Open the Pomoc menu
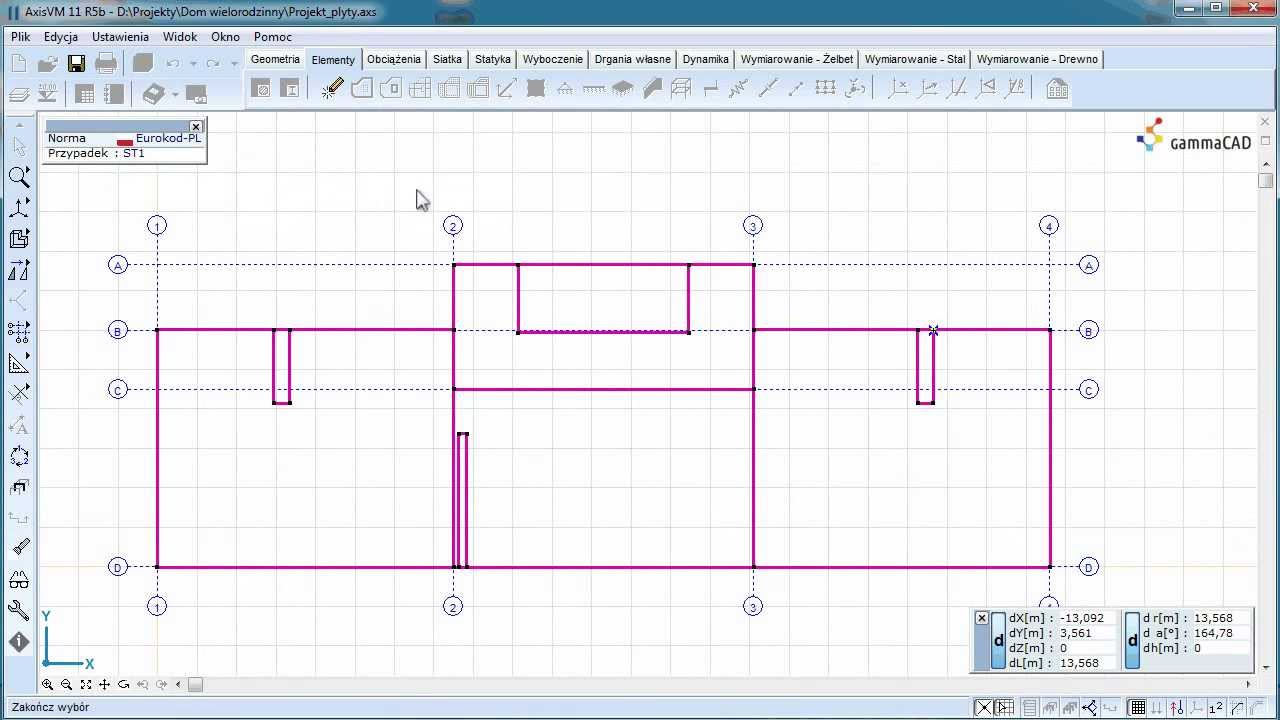 [273, 37]
